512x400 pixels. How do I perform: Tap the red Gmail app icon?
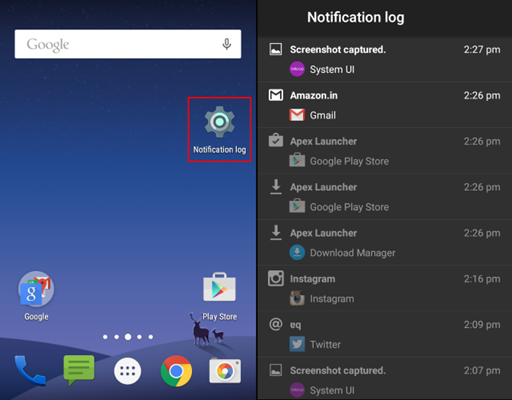point(297,115)
